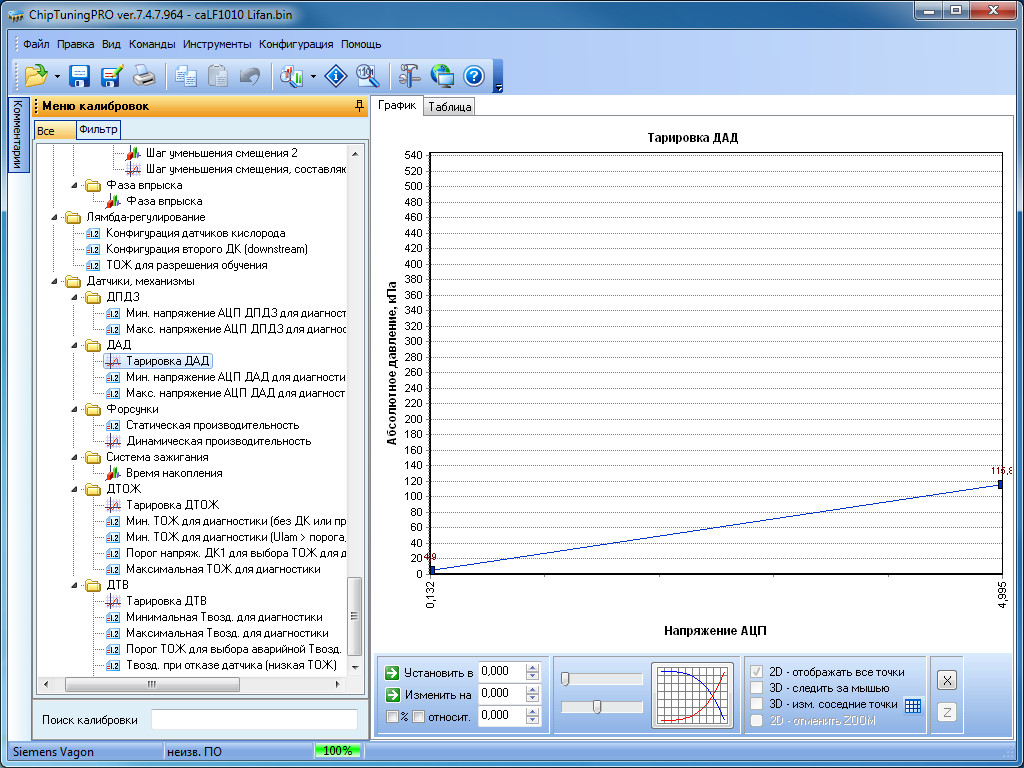Enable '3D - следить за мышью' checkbox
The image size is (1024, 768).
click(757, 688)
